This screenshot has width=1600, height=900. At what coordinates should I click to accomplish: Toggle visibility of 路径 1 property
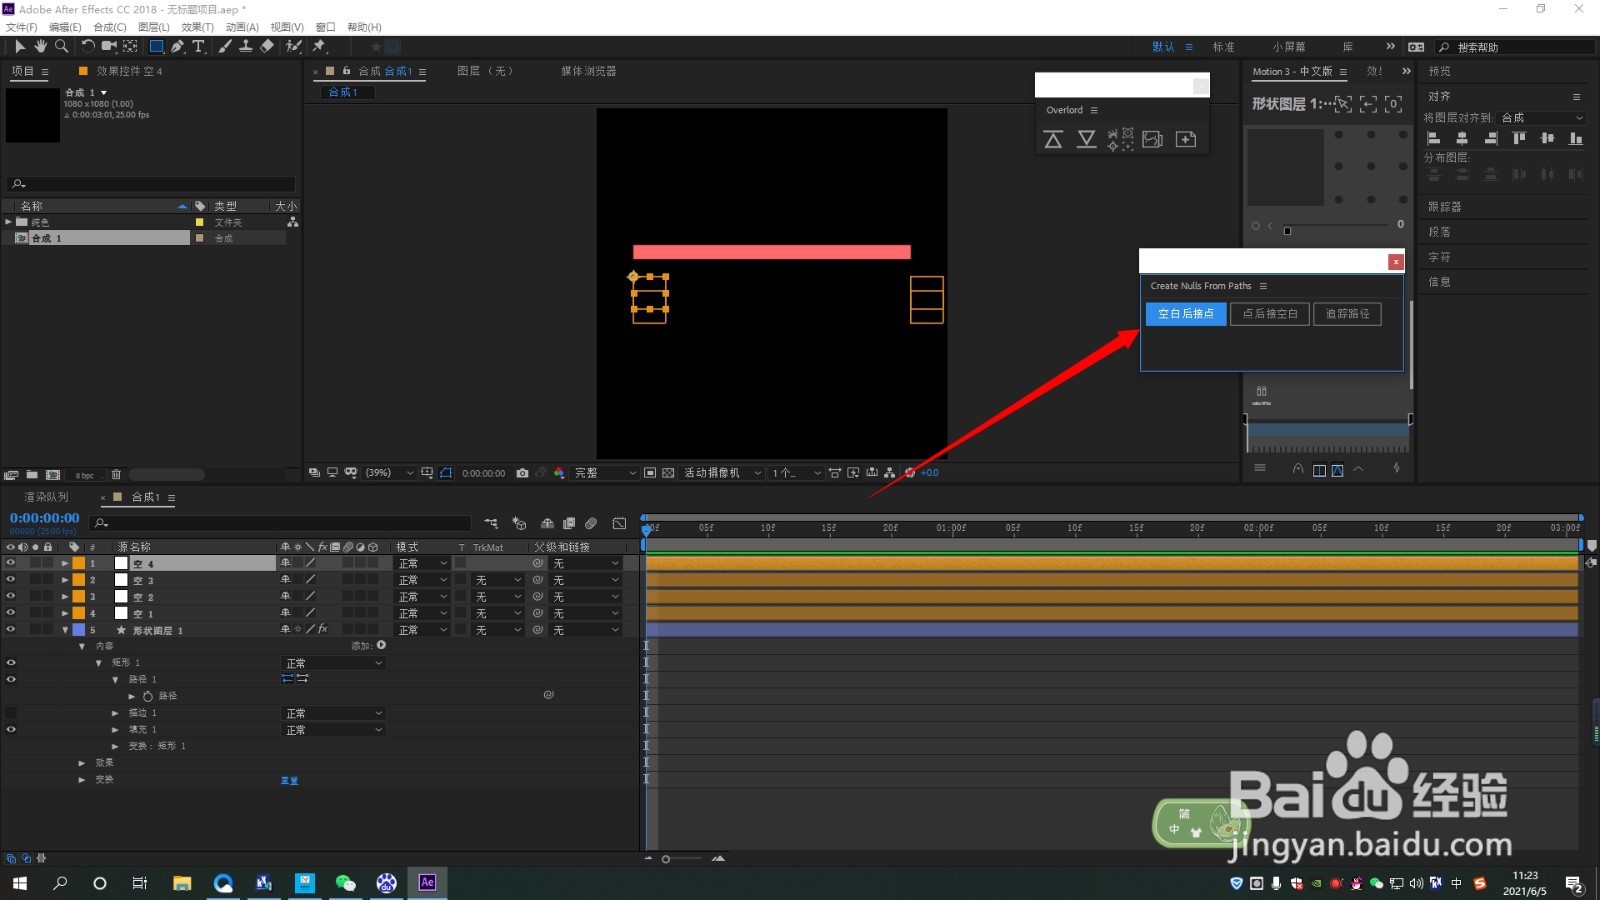[11, 680]
